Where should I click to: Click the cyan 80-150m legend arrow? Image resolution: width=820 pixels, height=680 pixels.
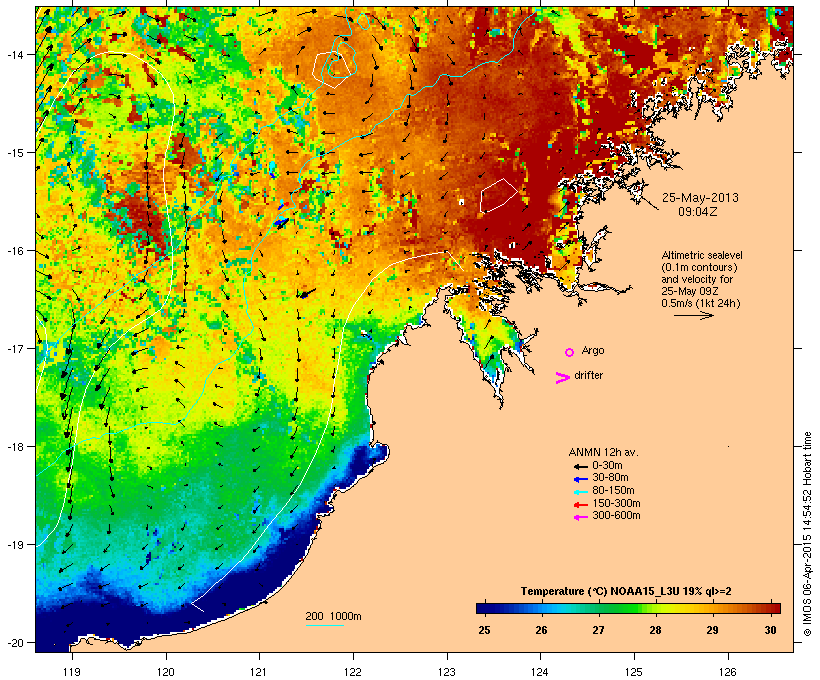tap(580, 492)
